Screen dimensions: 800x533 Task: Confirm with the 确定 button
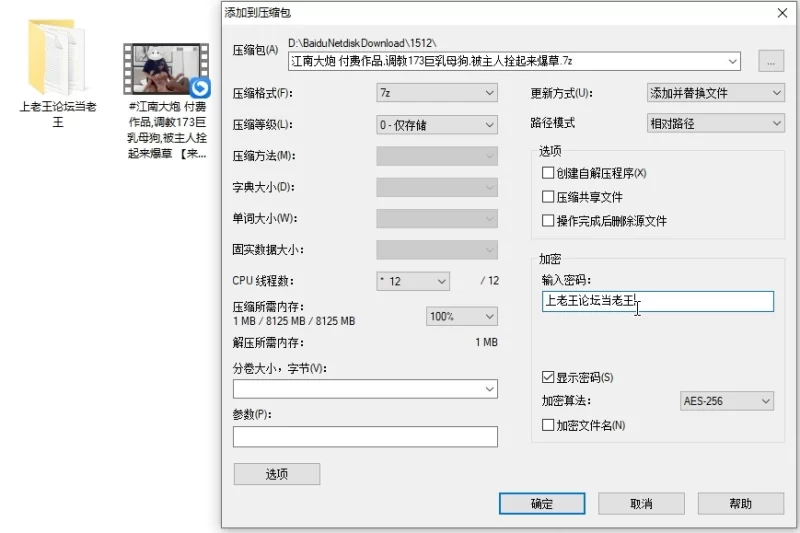542,503
